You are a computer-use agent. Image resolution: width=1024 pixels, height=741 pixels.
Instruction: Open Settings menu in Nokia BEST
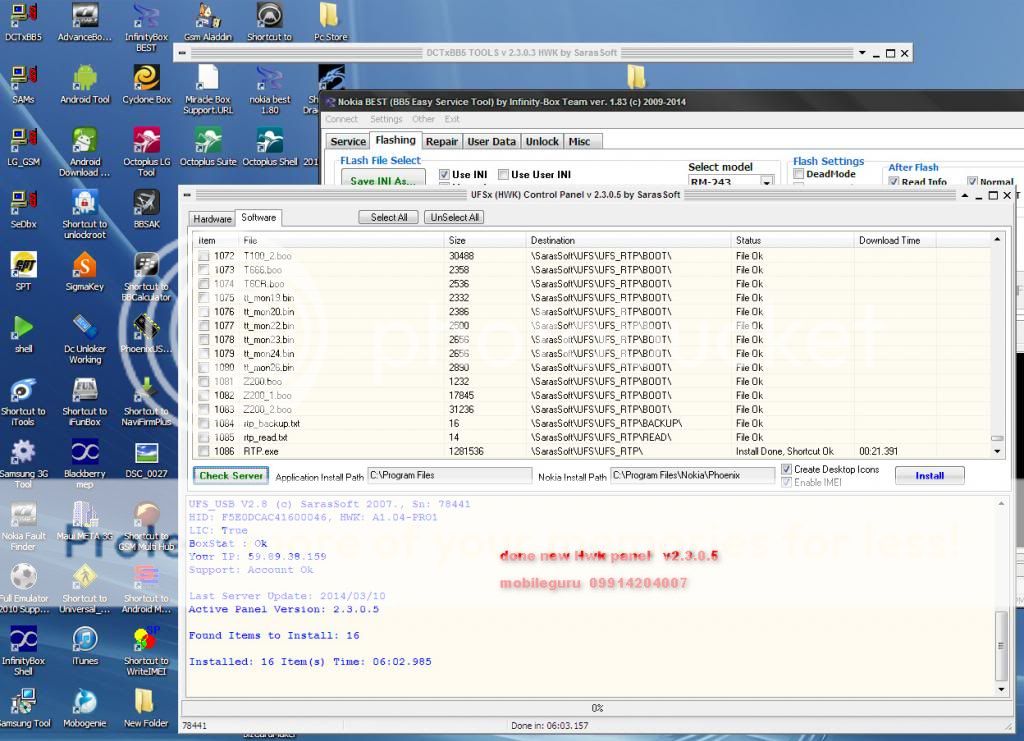pos(386,119)
